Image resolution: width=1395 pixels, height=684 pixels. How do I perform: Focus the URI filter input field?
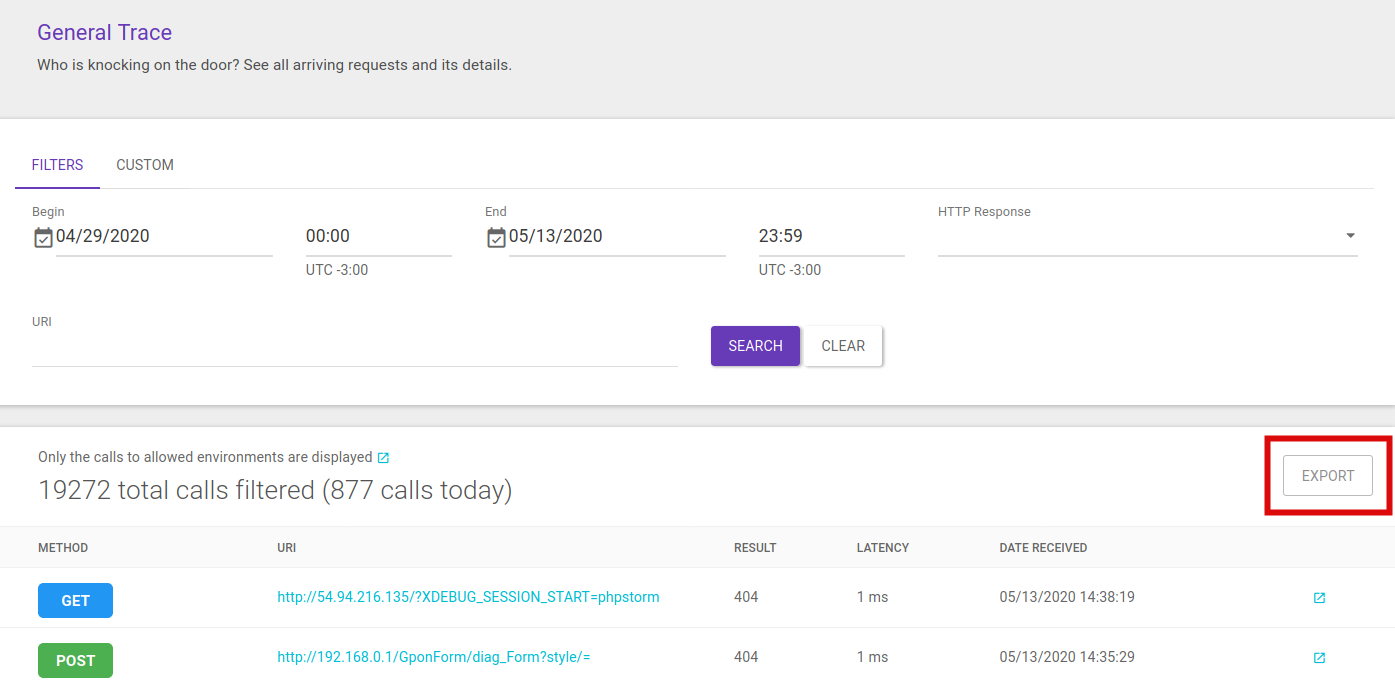(x=354, y=351)
